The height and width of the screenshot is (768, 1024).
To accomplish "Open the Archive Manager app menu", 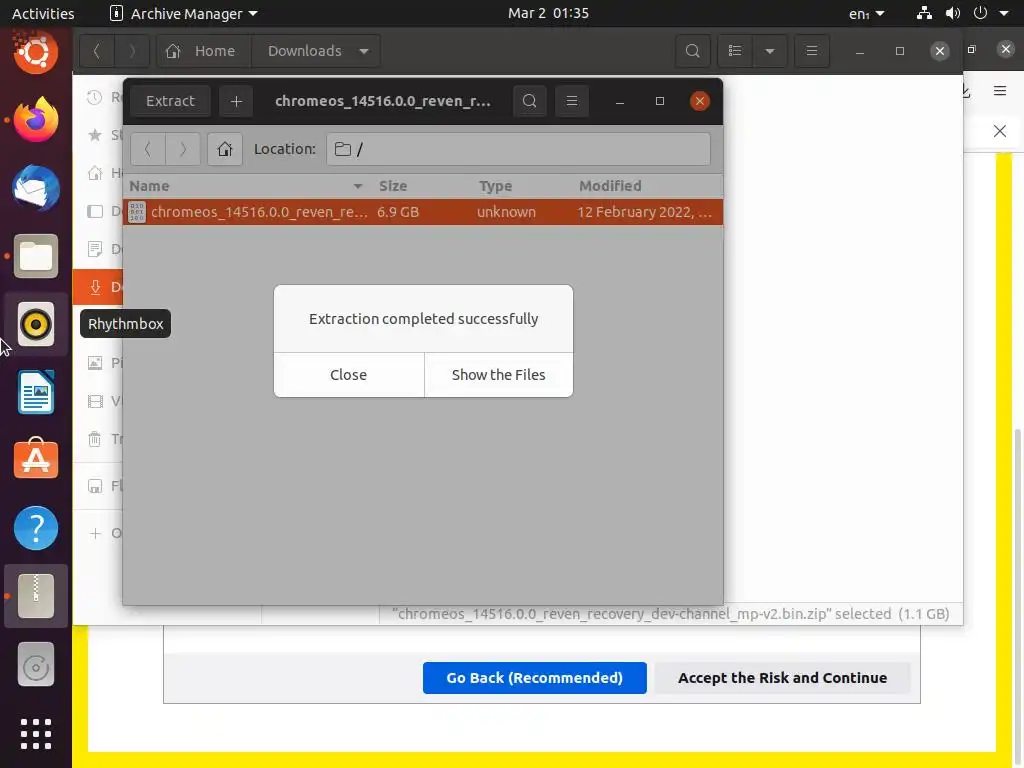I will [x=184, y=13].
